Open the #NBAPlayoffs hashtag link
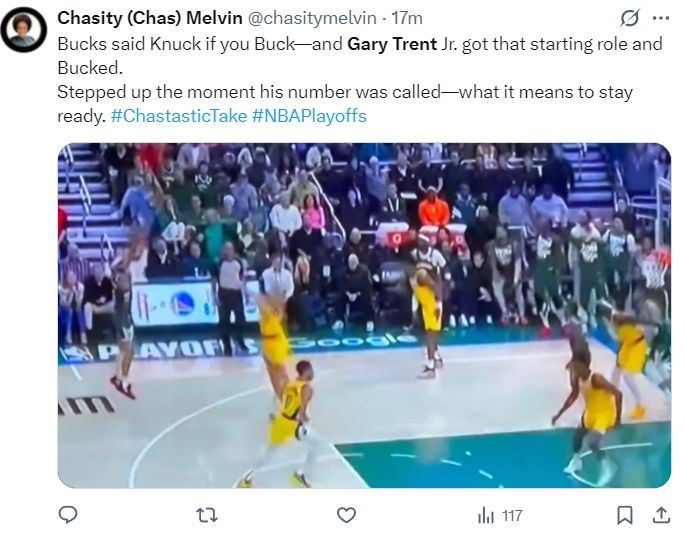 click(x=309, y=116)
